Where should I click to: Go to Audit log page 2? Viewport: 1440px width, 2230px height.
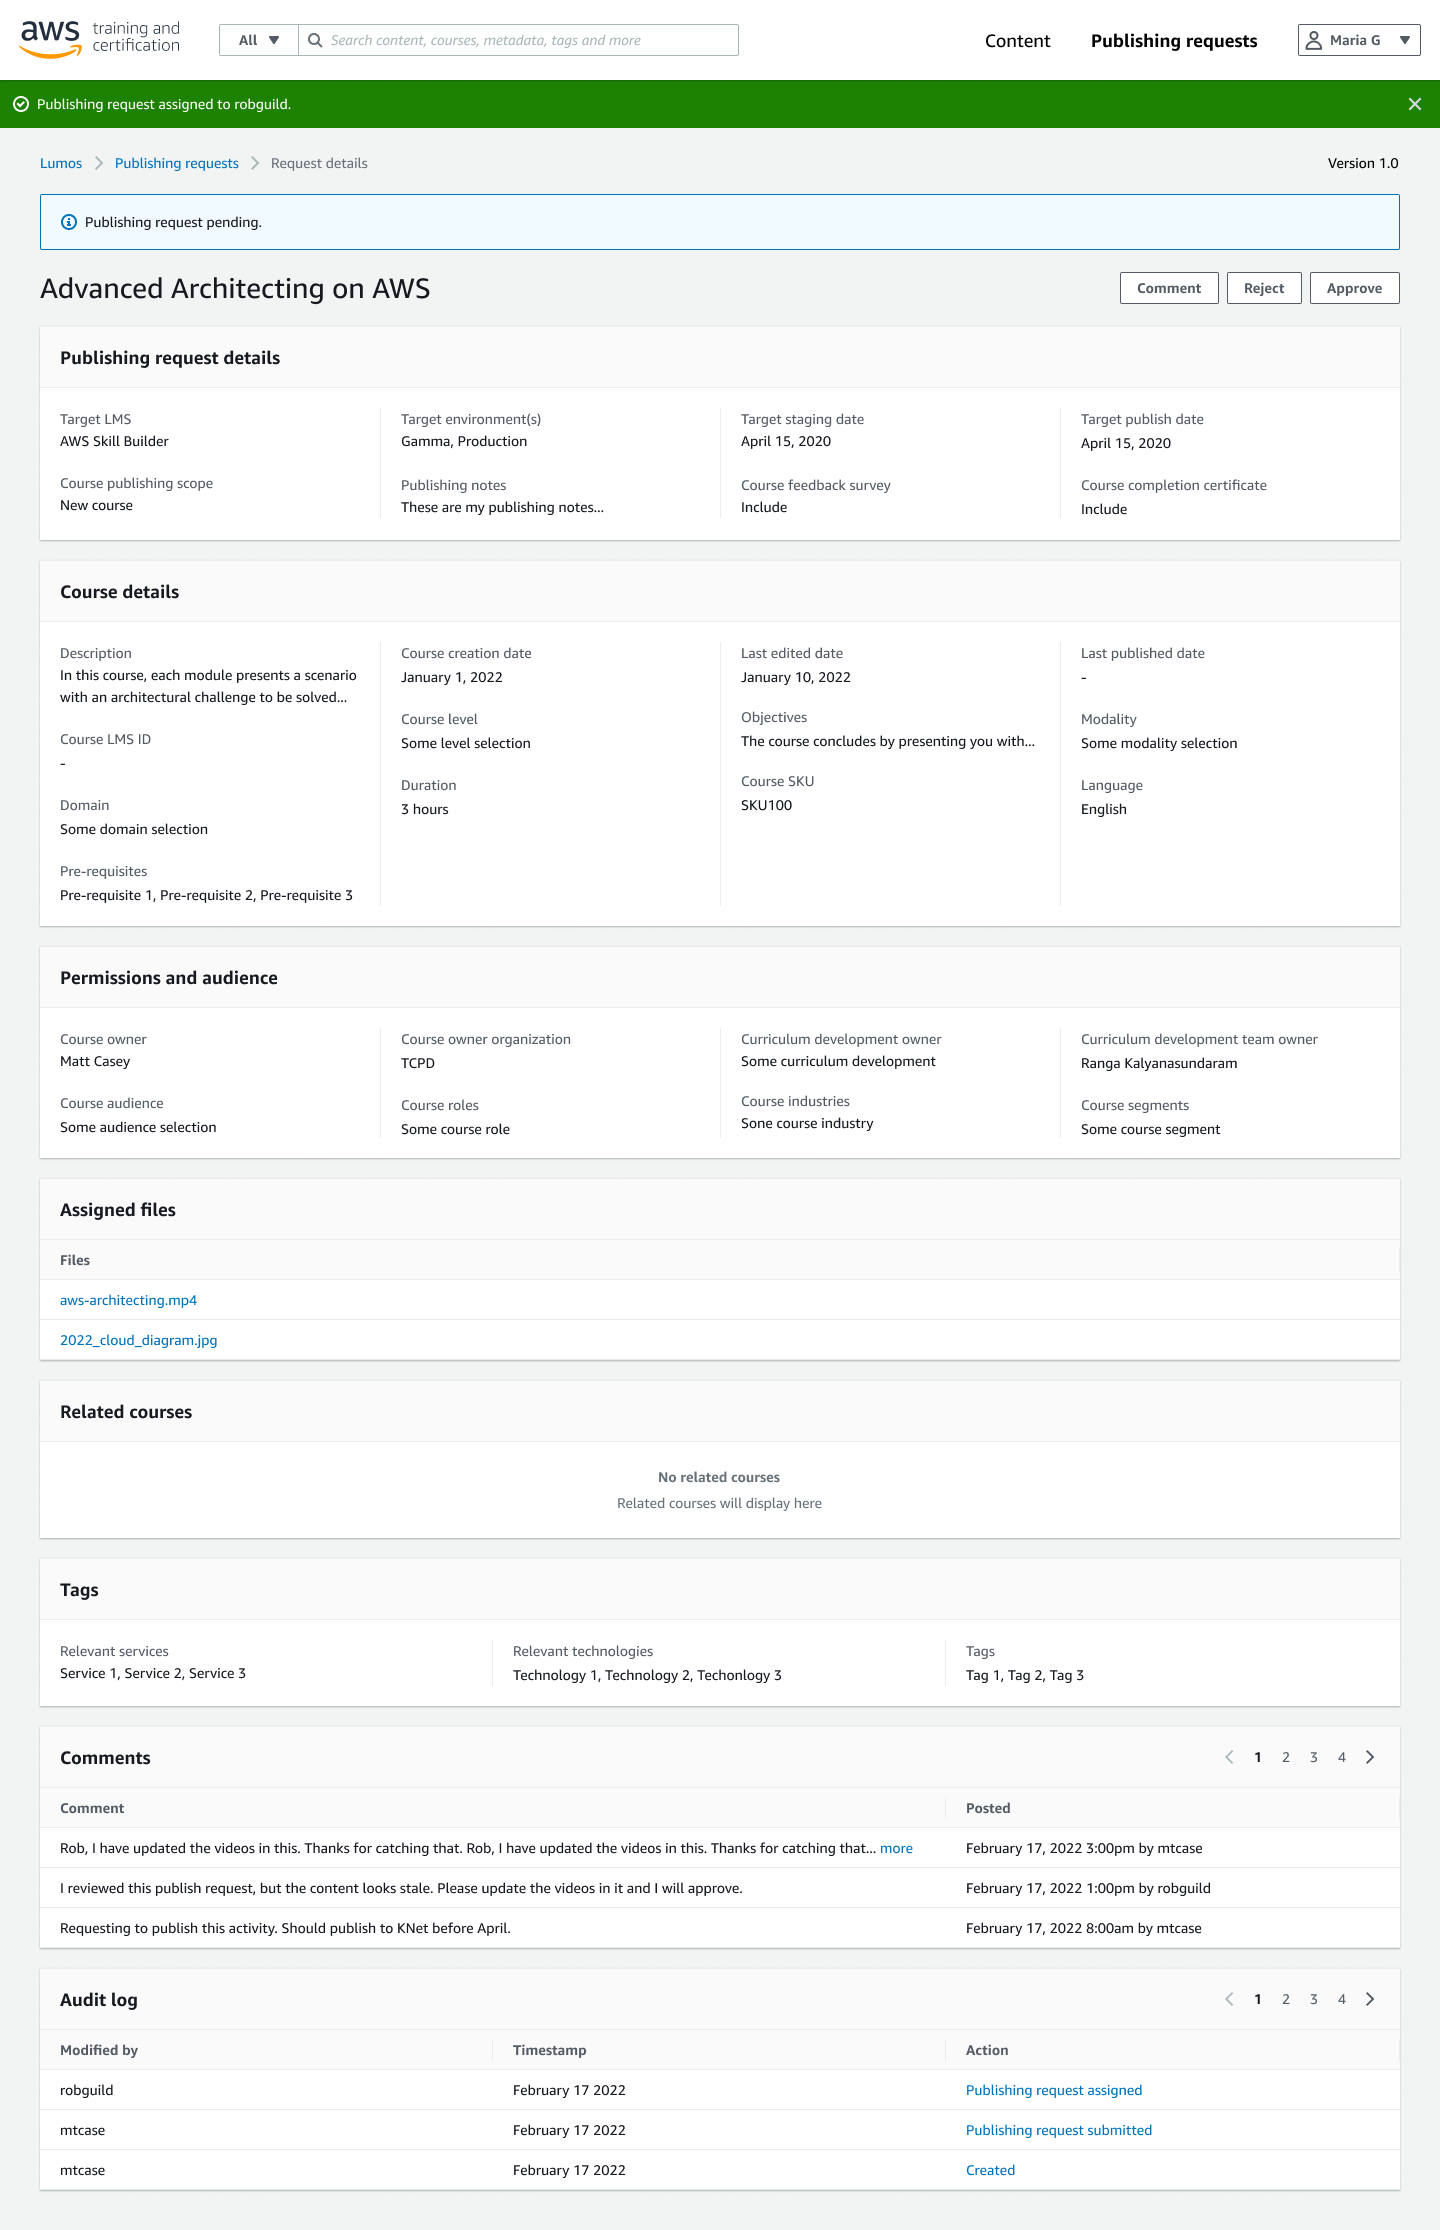(1286, 1999)
